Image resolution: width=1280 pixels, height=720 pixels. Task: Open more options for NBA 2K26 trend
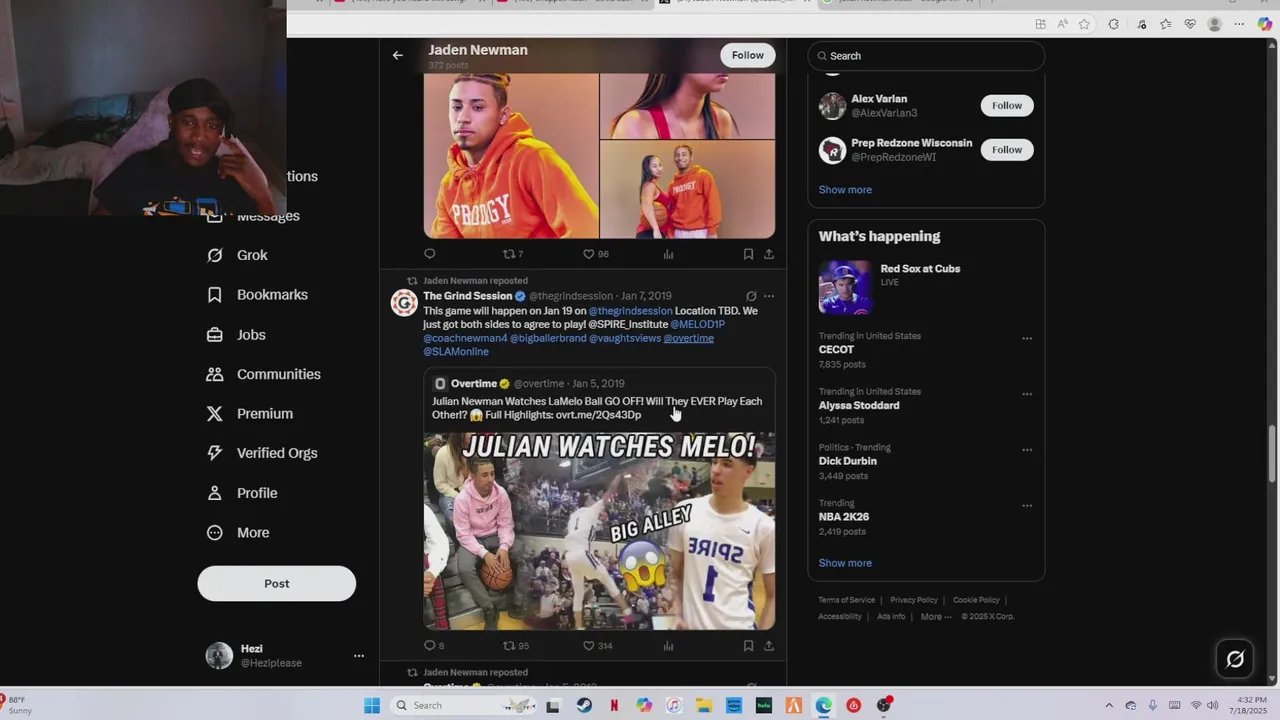1026,506
